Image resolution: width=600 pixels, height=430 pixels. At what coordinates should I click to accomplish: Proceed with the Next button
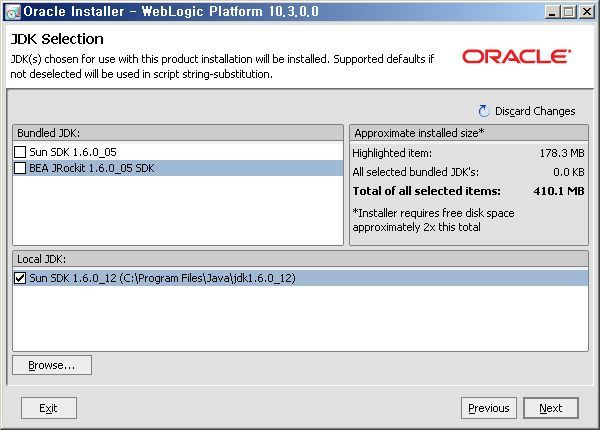[551, 408]
